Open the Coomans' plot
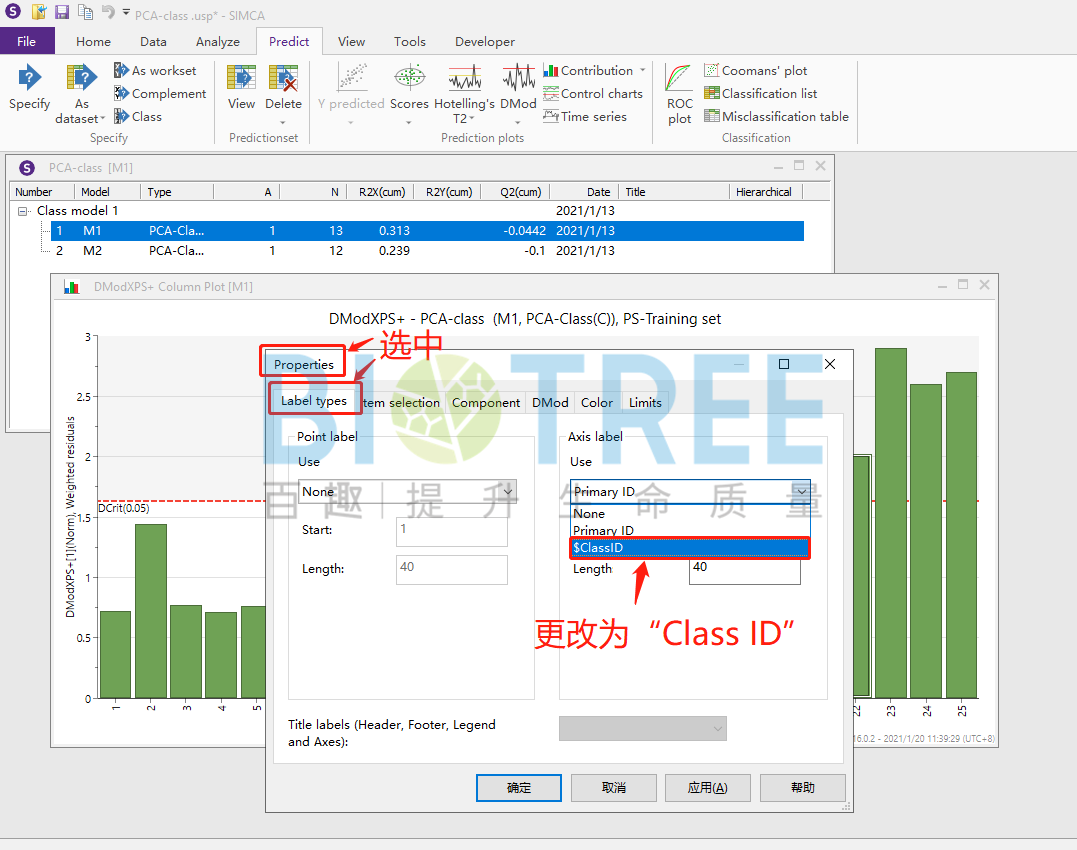Screen dimensions: 1077x850 [x=755, y=71]
